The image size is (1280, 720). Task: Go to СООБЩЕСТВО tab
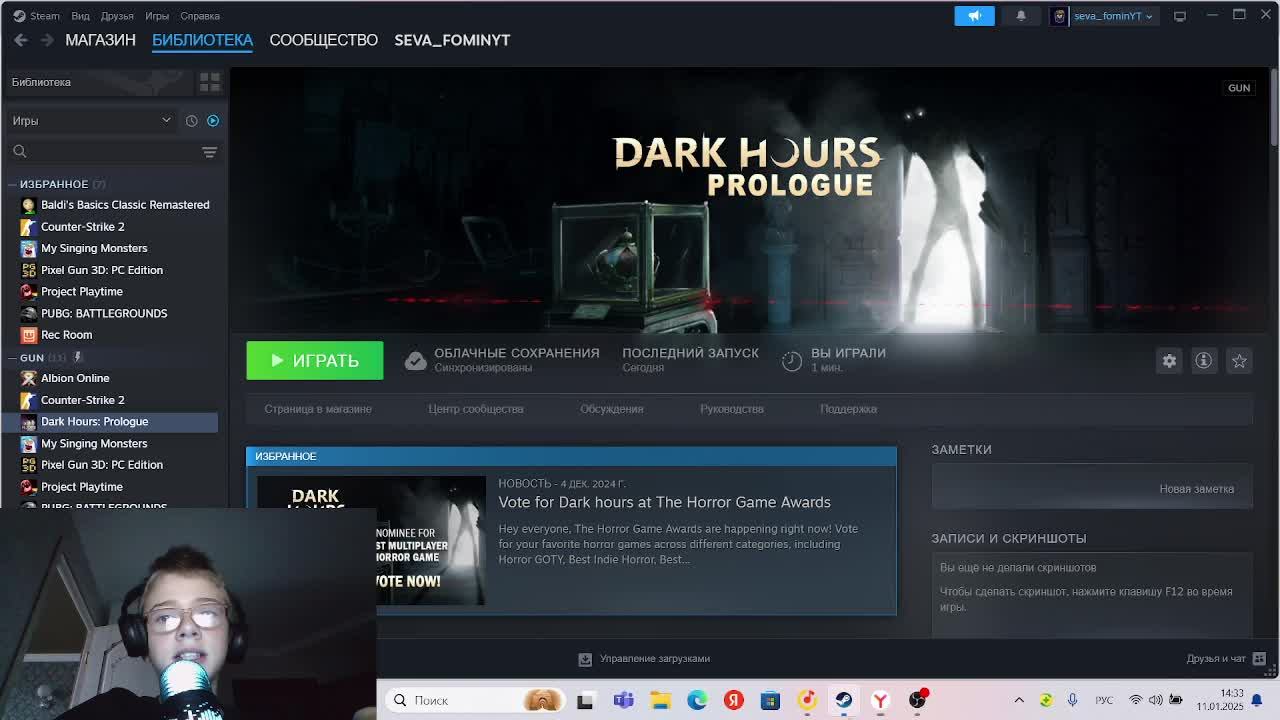coord(323,40)
